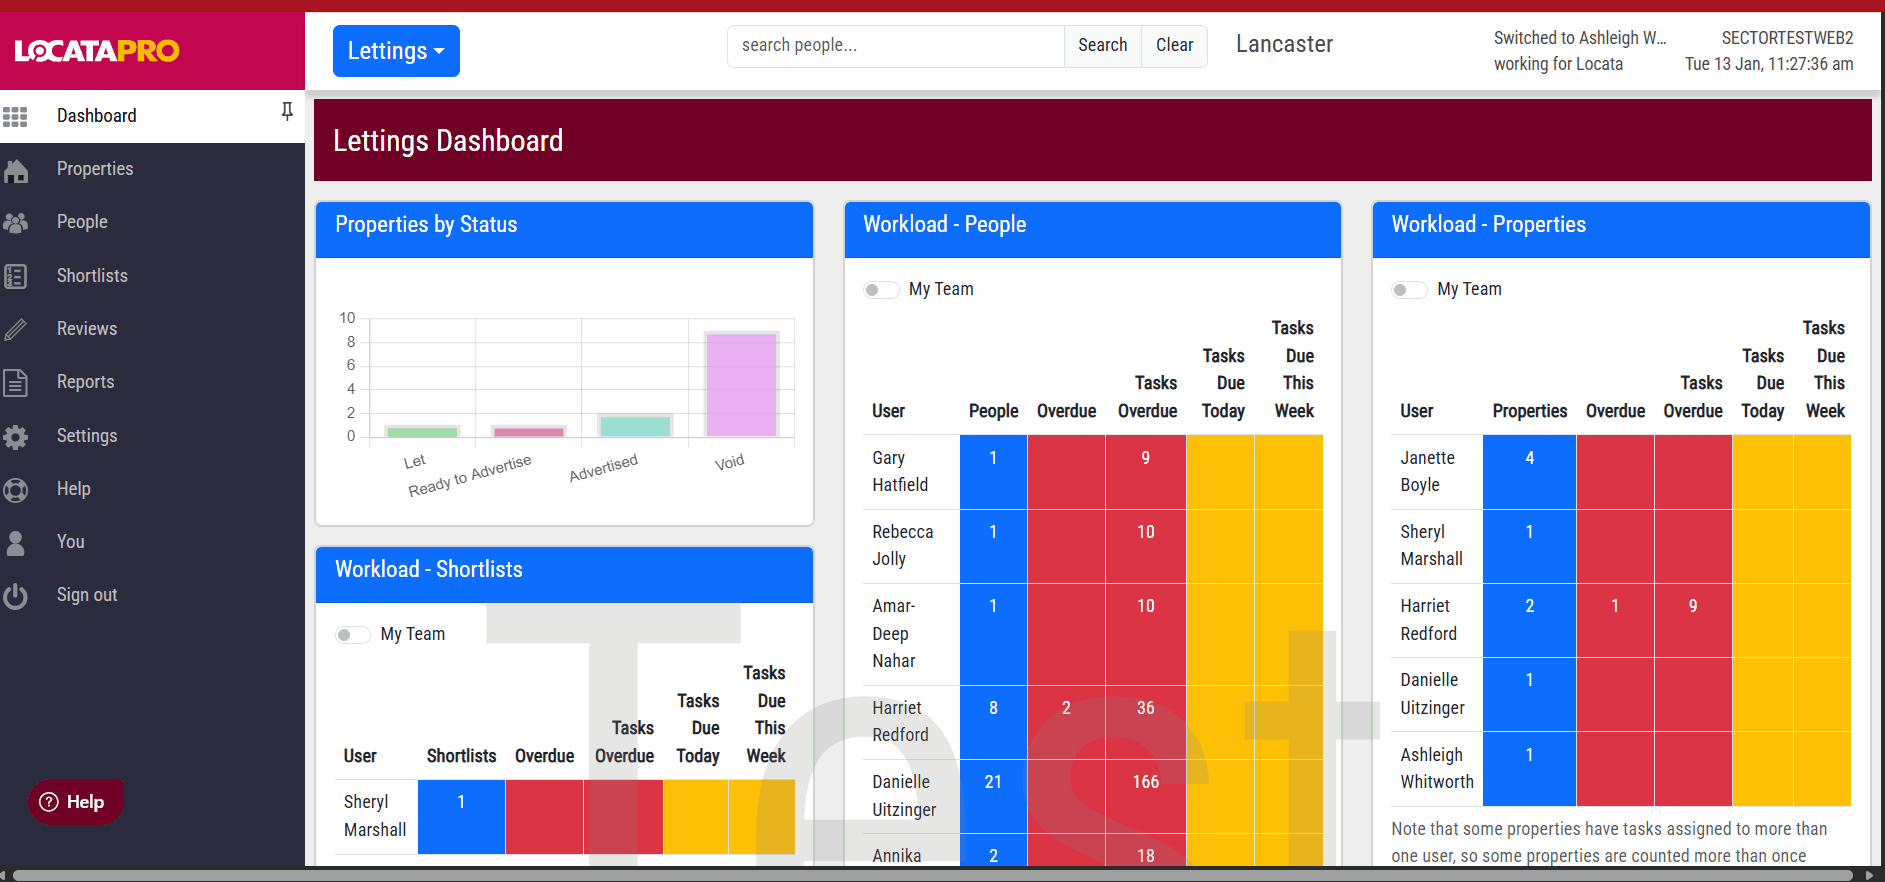
Task: Click the search people input field
Action: point(896,46)
